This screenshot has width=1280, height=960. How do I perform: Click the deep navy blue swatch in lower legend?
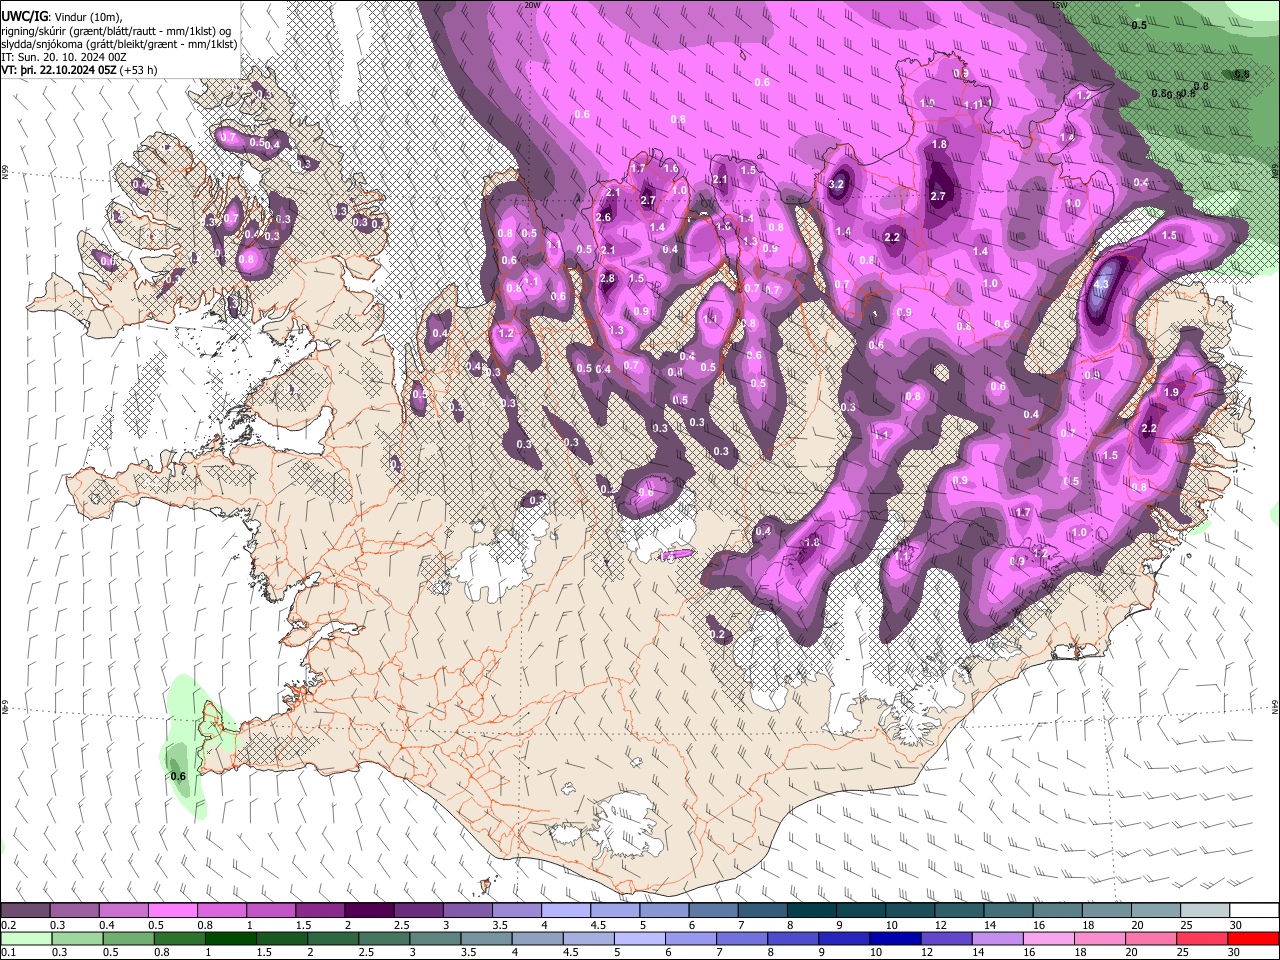click(x=894, y=938)
